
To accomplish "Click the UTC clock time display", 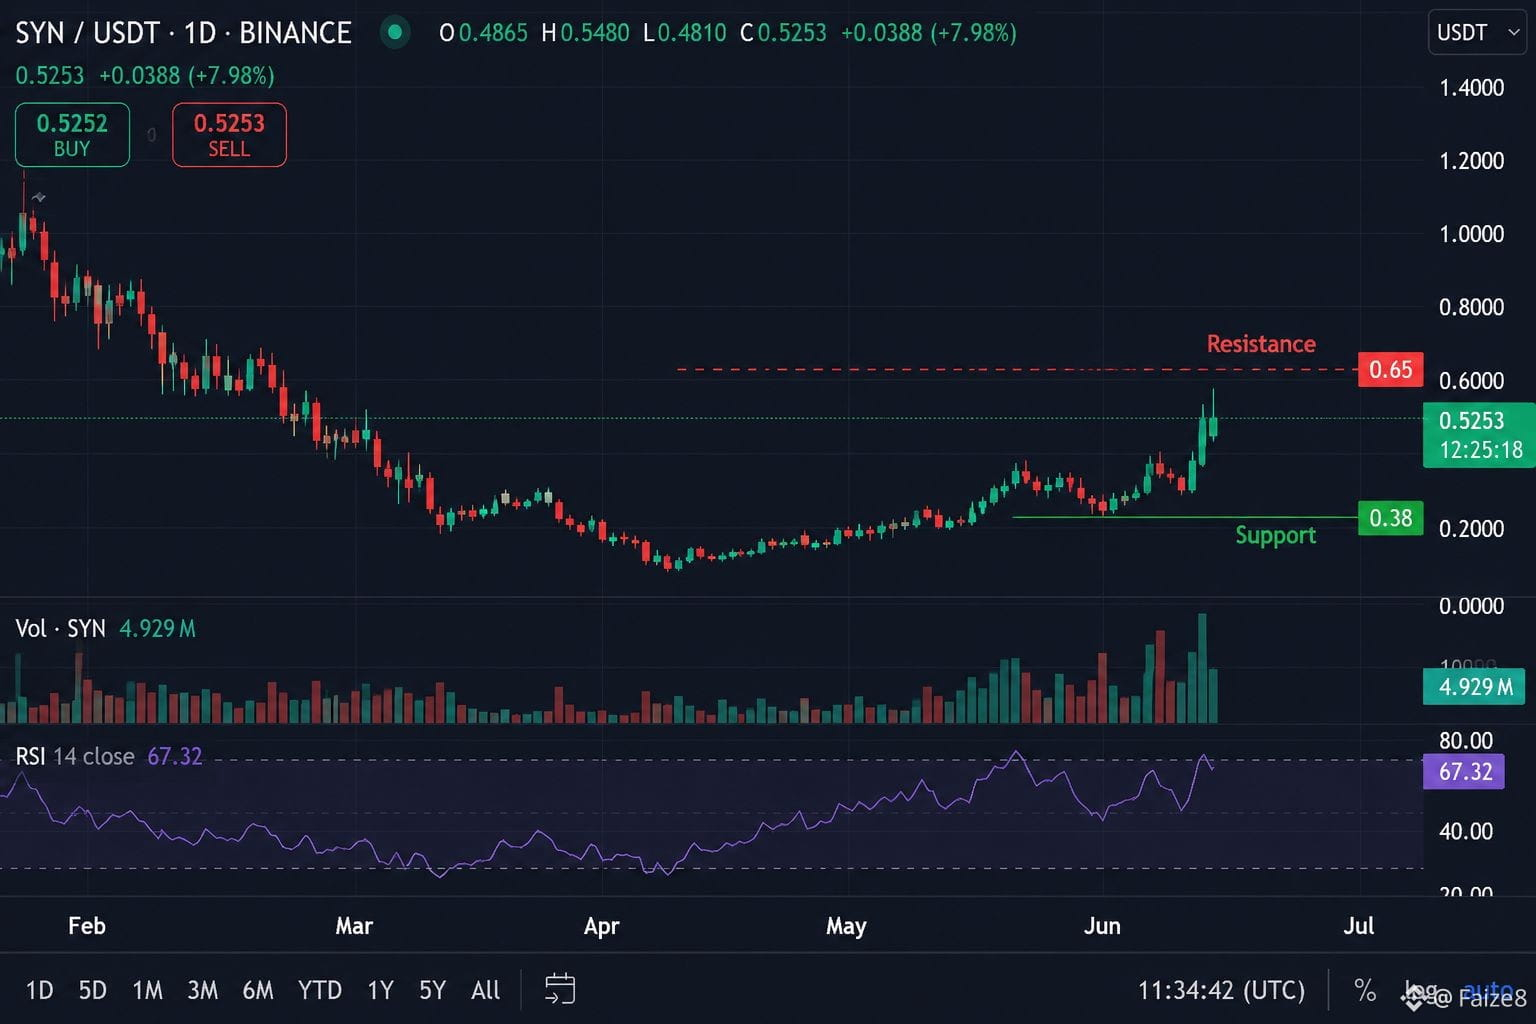I will click(1221, 990).
